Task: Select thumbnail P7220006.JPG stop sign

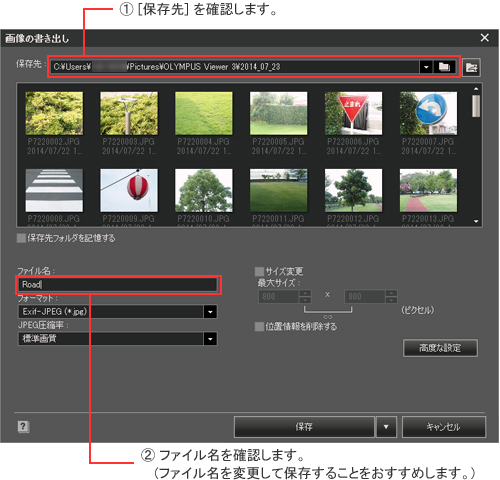Action: pos(354,113)
